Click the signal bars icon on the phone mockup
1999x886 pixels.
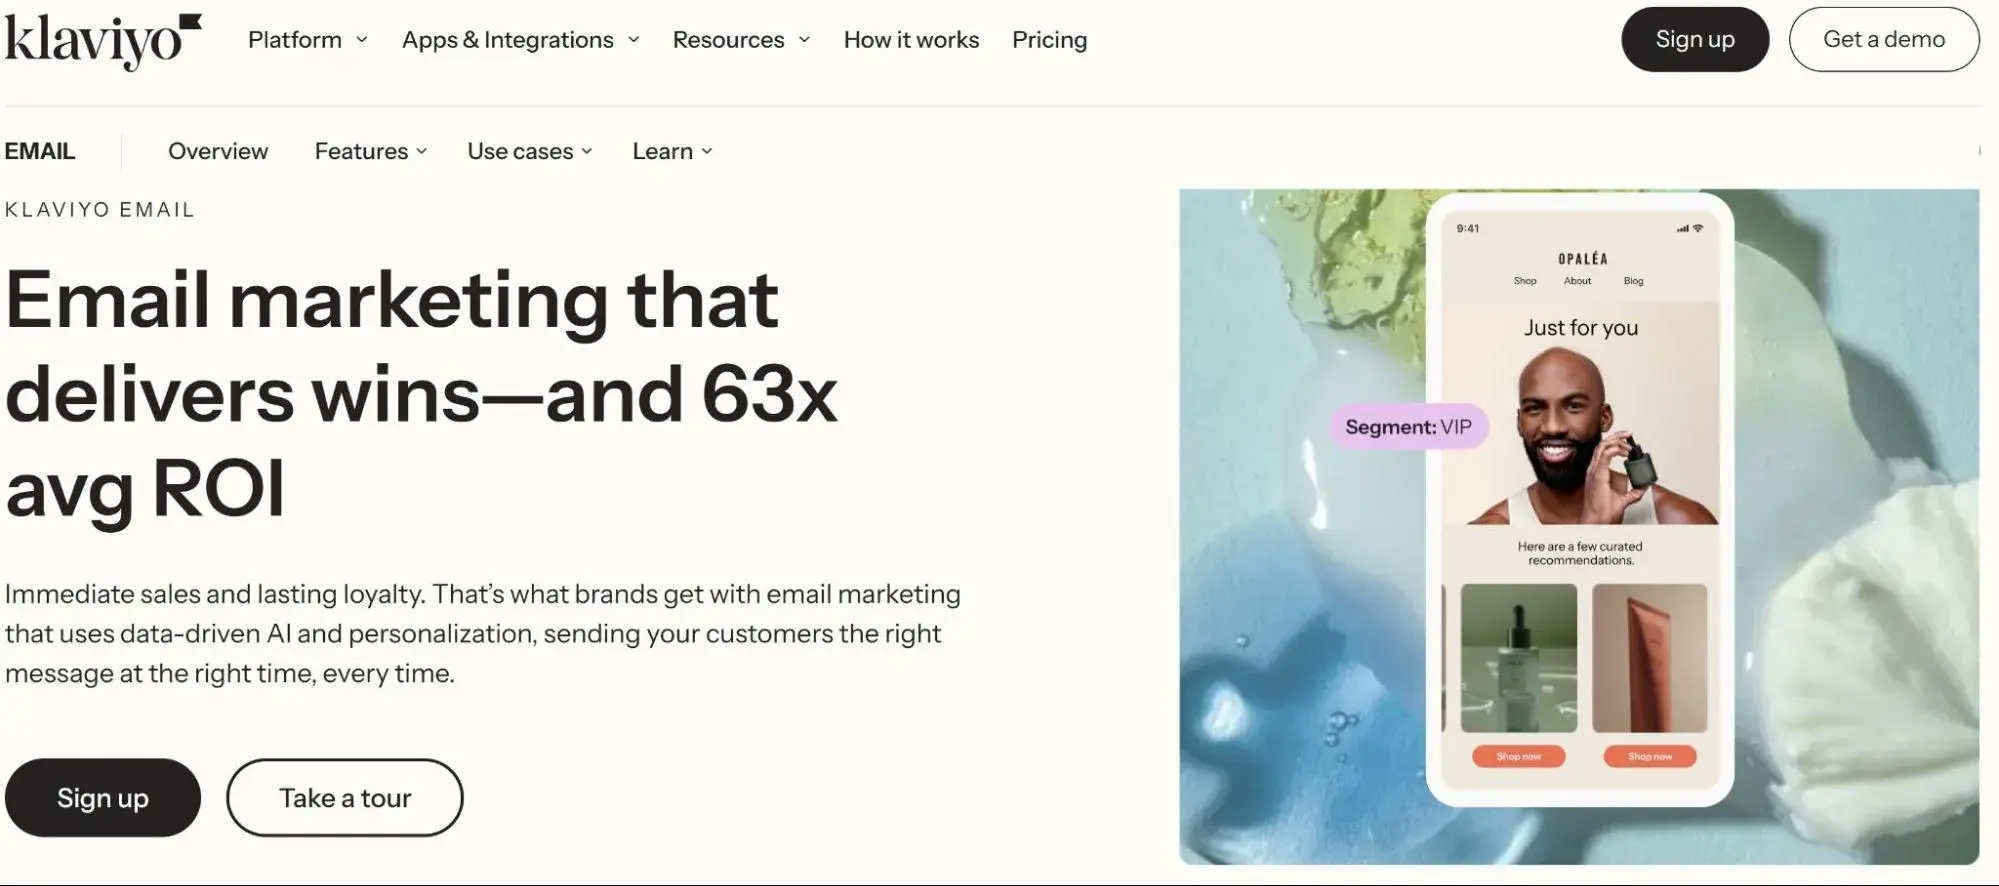(1680, 228)
